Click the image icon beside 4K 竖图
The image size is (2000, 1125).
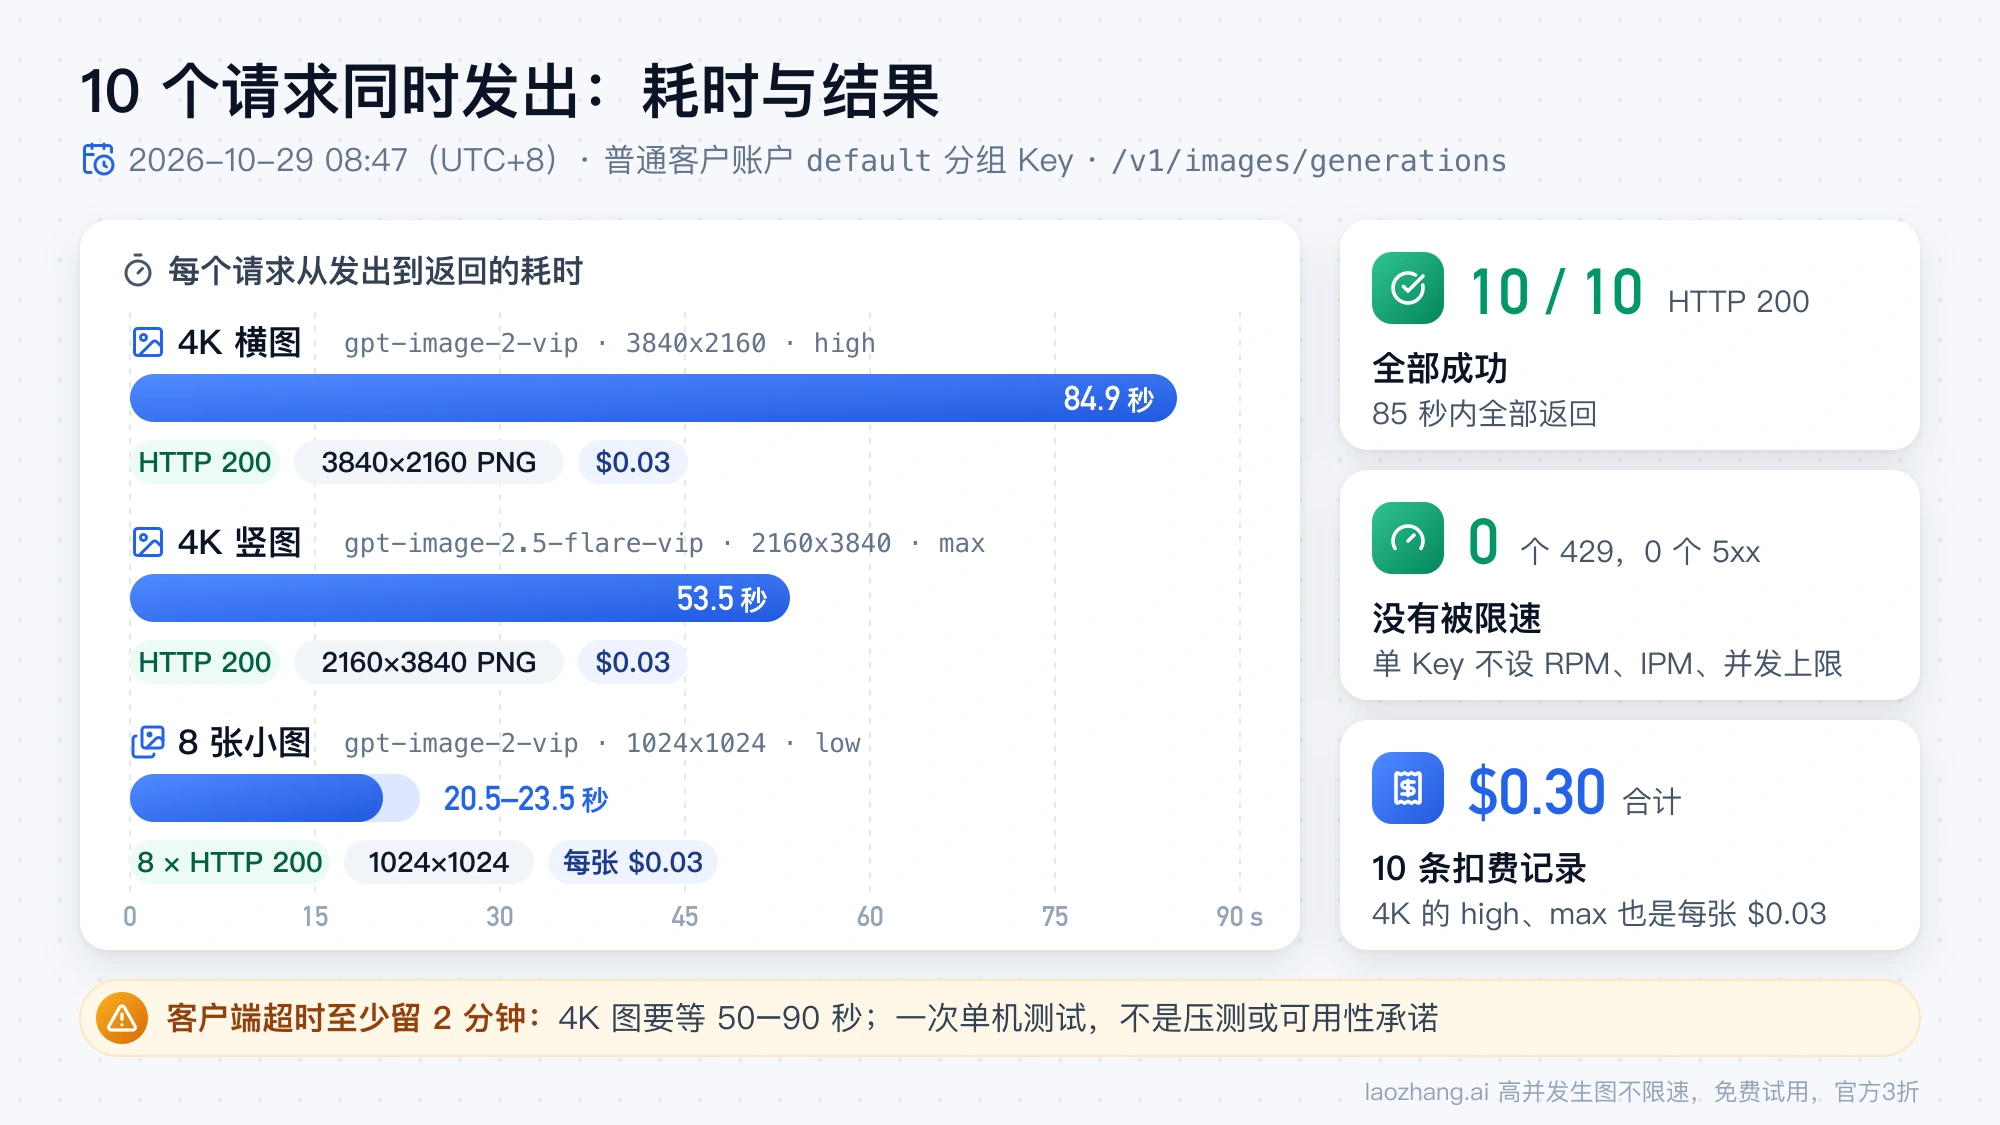148,542
